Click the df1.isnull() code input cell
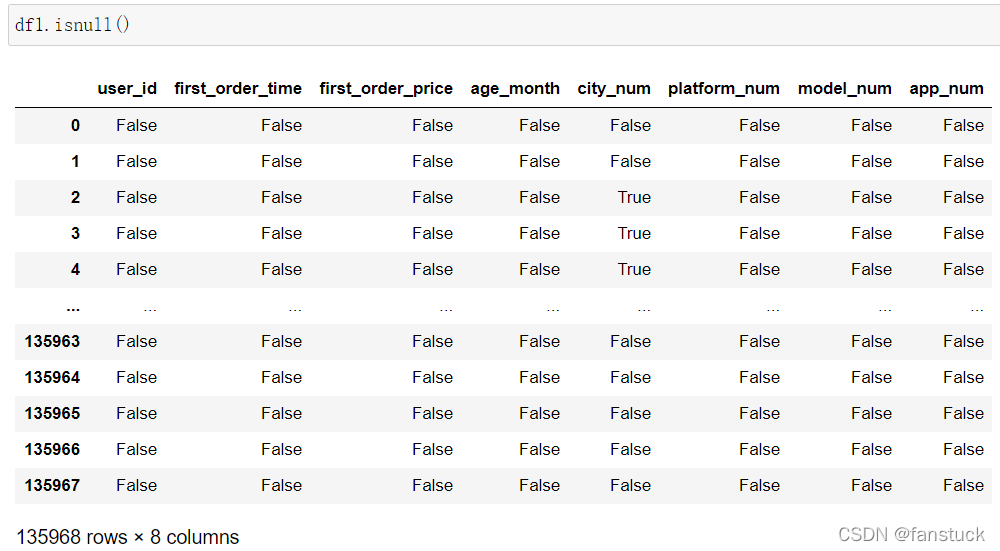Image resolution: width=1000 pixels, height=551 pixels. click(504, 25)
